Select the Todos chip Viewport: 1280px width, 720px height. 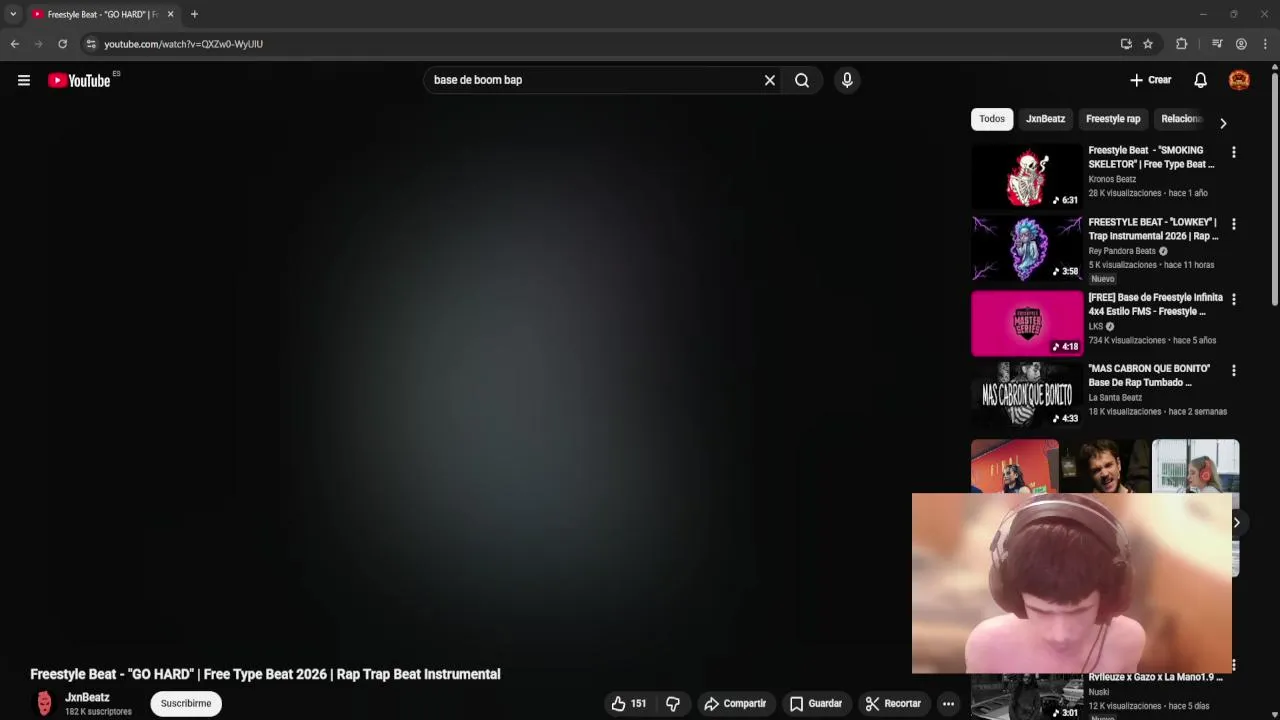992,119
